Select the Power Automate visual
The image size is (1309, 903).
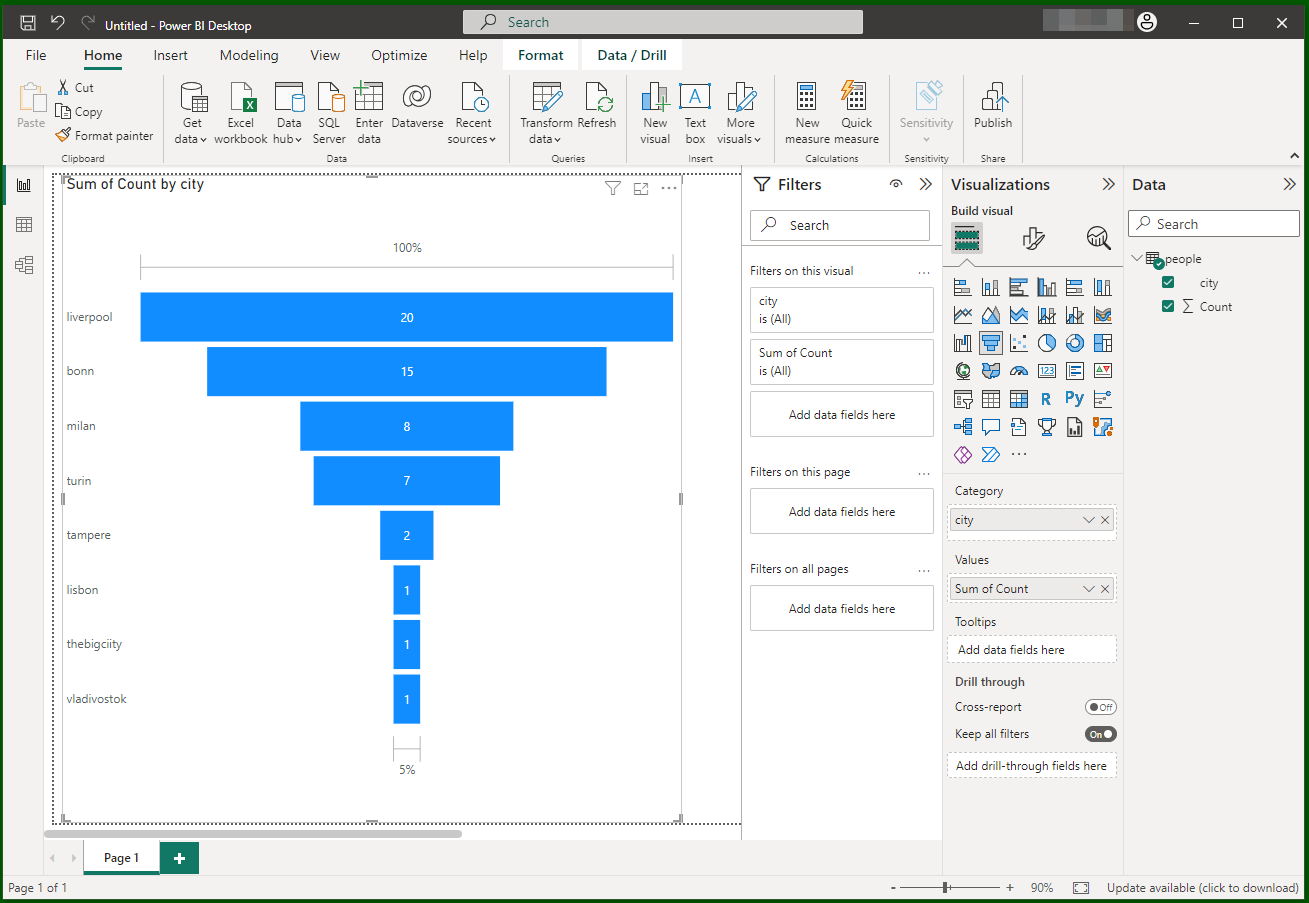pyautogui.click(x=991, y=455)
